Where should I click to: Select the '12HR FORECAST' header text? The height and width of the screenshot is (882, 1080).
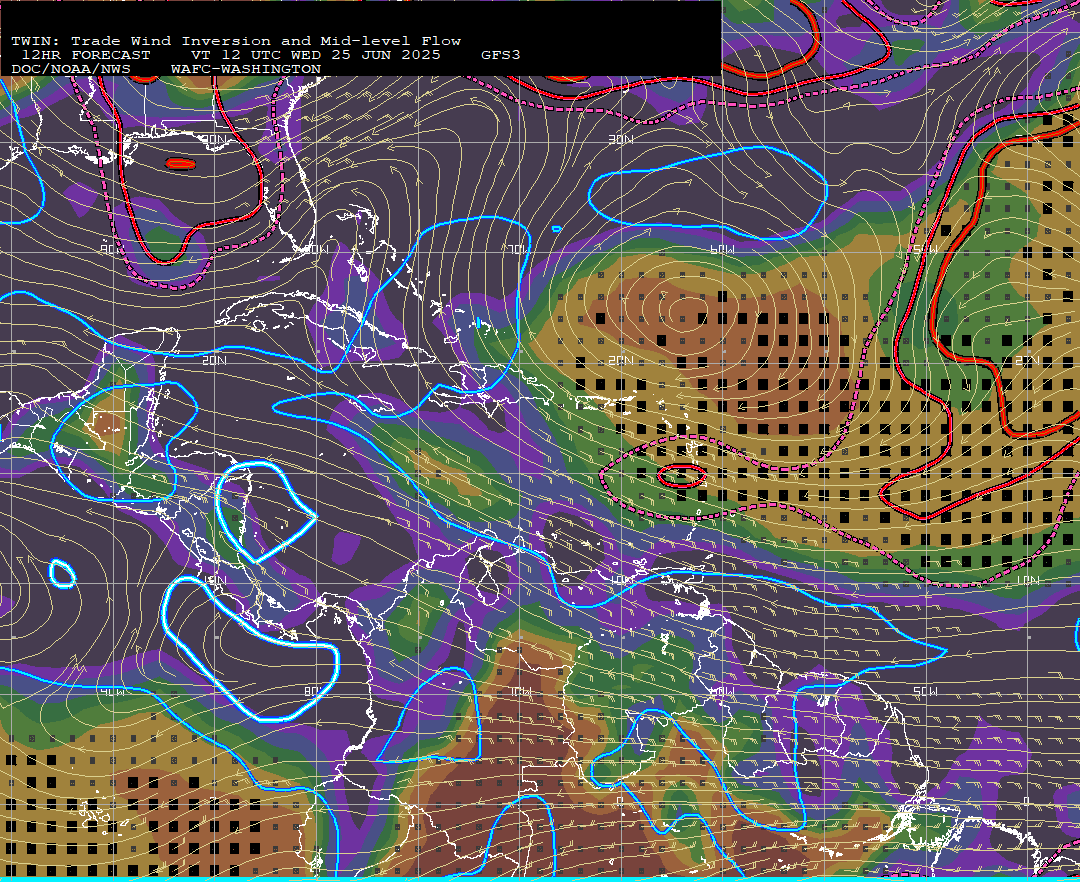(85, 55)
